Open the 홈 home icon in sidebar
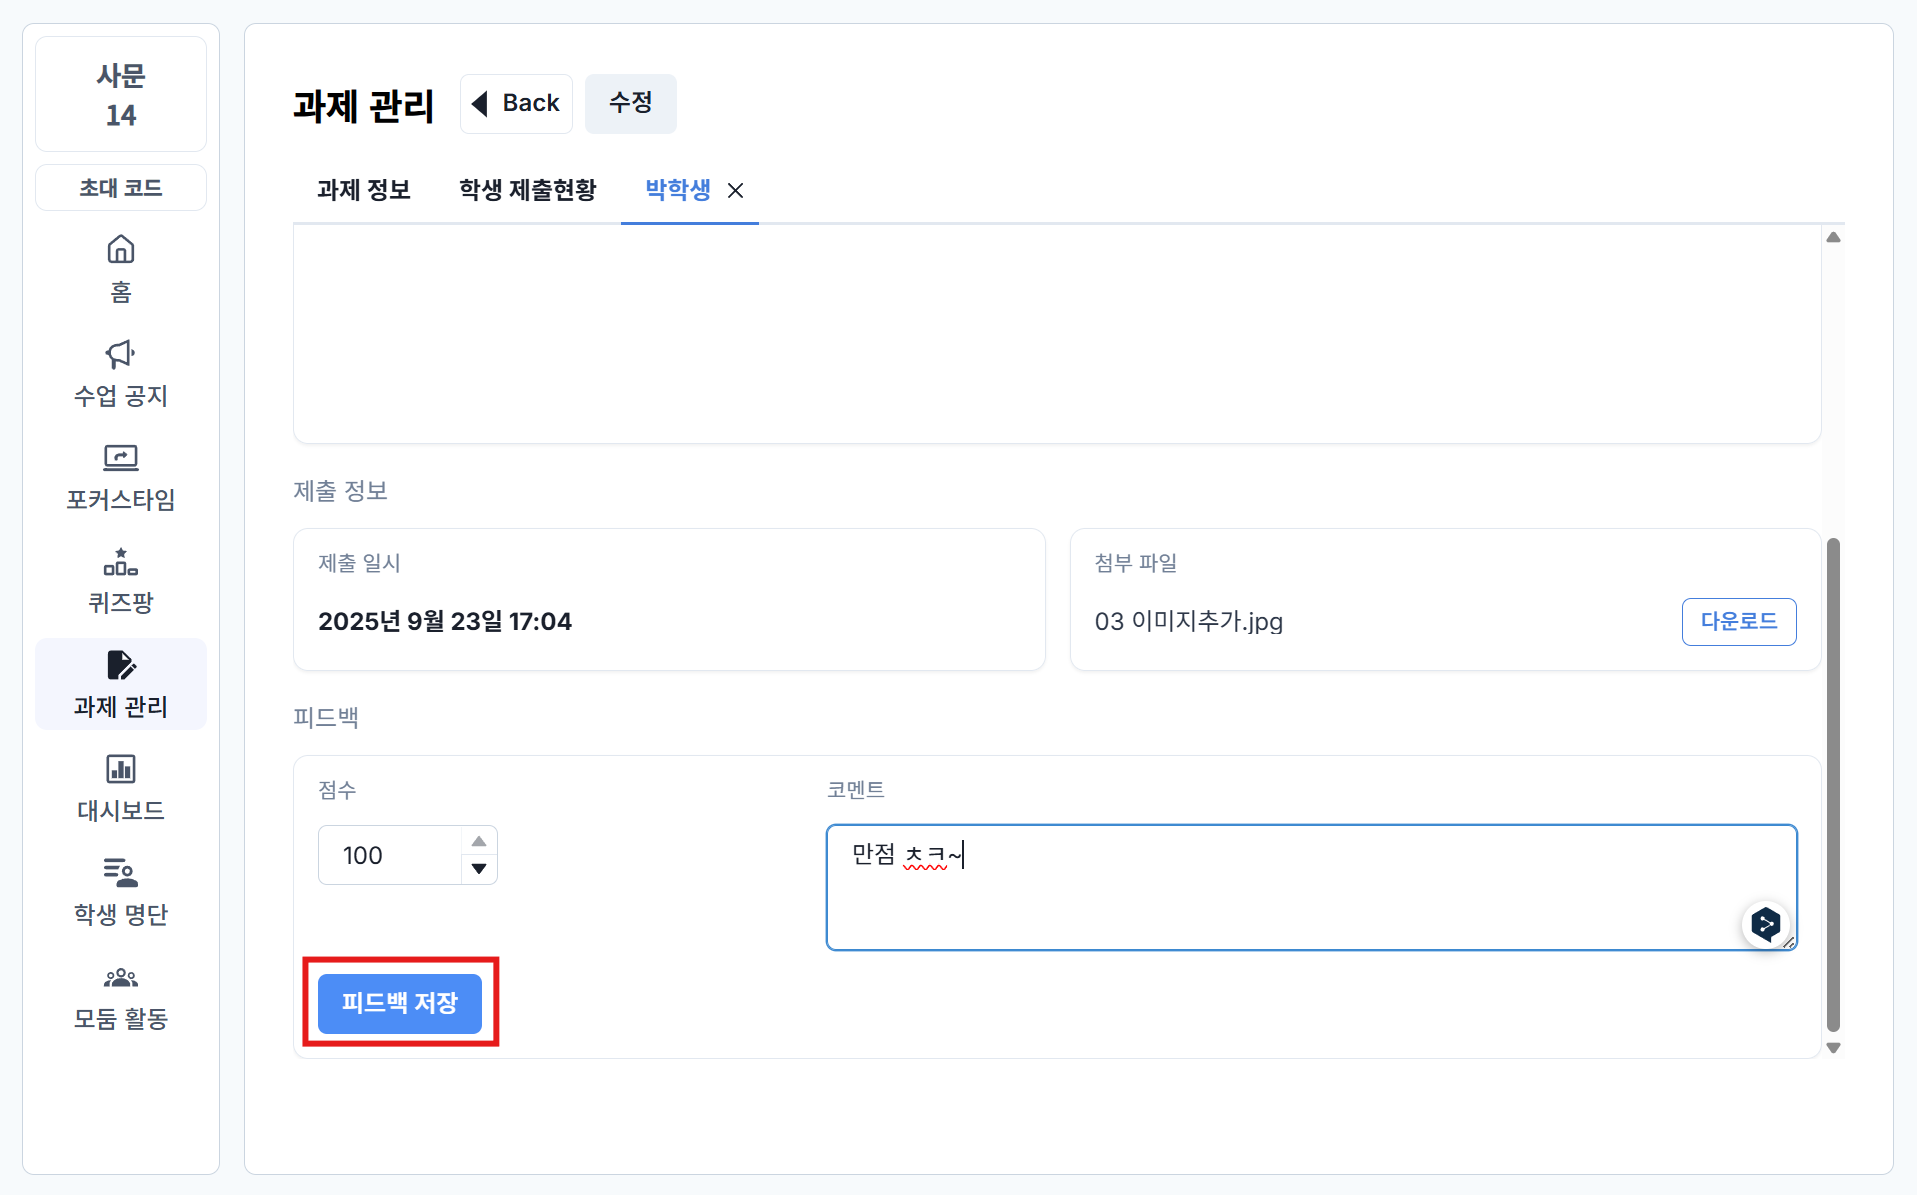 pyautogui.click(x=121, y=250)
